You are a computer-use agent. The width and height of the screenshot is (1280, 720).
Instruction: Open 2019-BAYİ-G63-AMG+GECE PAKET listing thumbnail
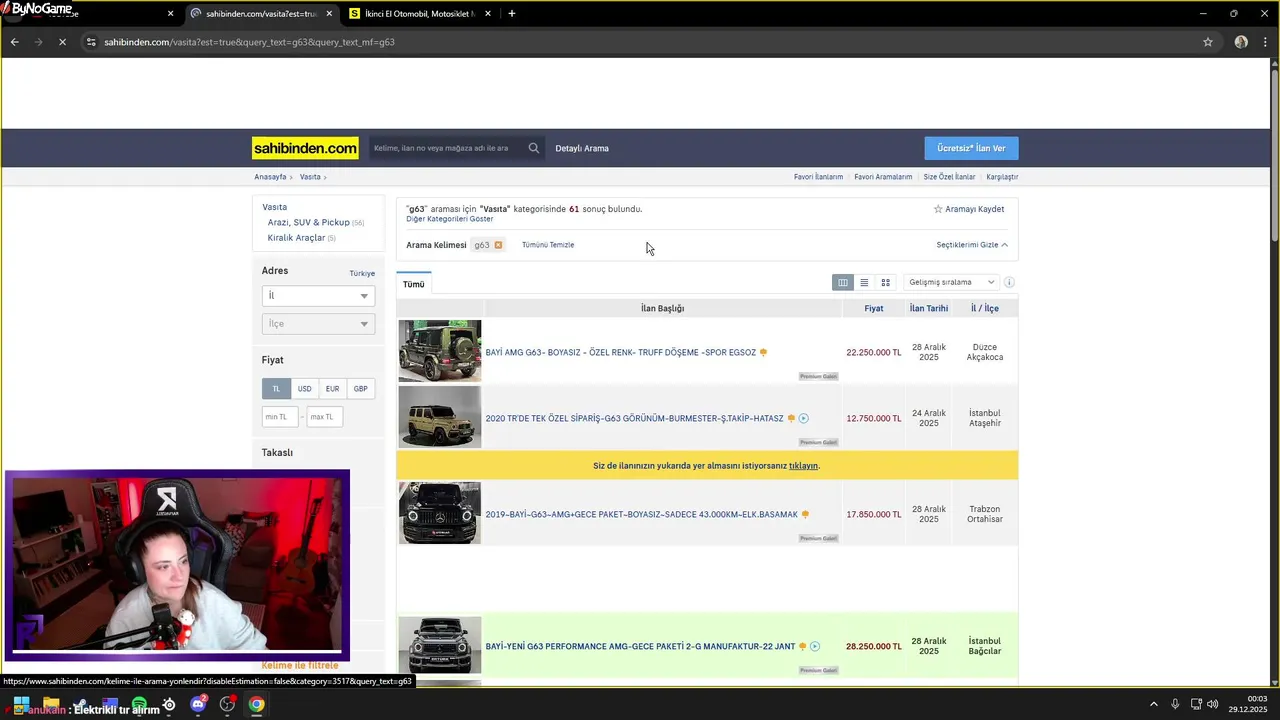pyautogui.click(x=440, y=513)
